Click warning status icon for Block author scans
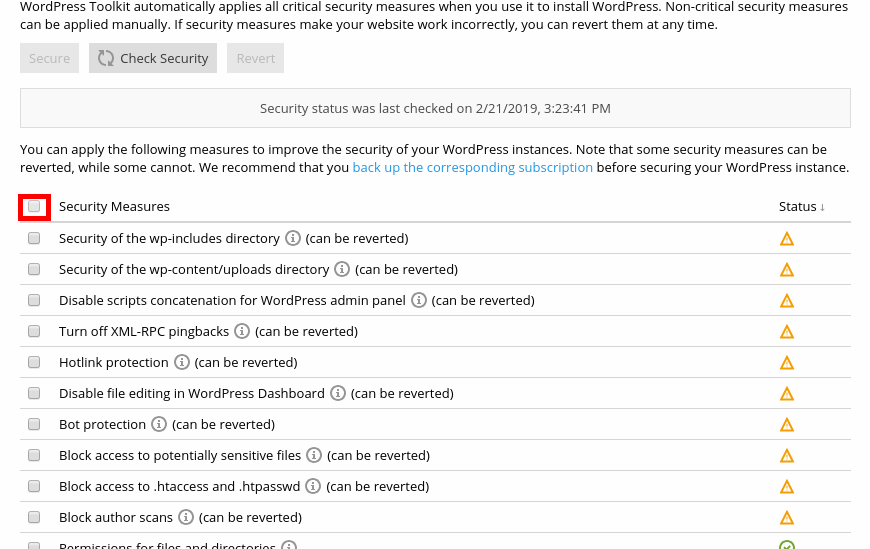870x549 pixels. click(787, 518)
